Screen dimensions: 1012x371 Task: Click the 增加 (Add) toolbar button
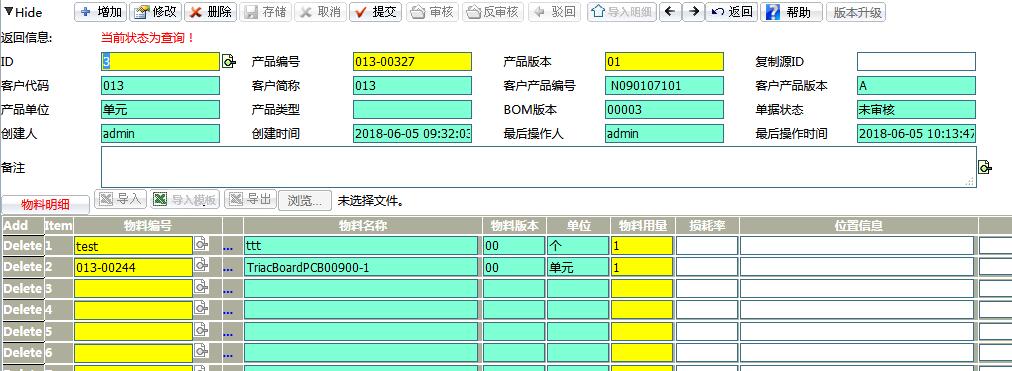(x=101, y=12)
